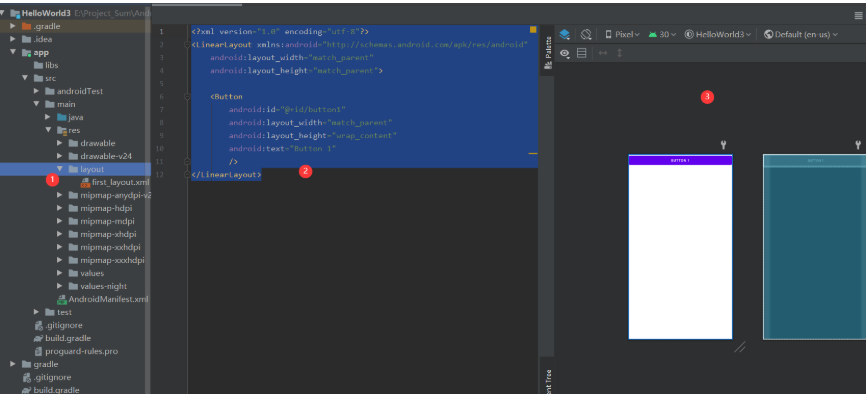Open the design surface layers icon
Image resolution: width=866 pixels, height=395 pixels.
click(564, 34)
